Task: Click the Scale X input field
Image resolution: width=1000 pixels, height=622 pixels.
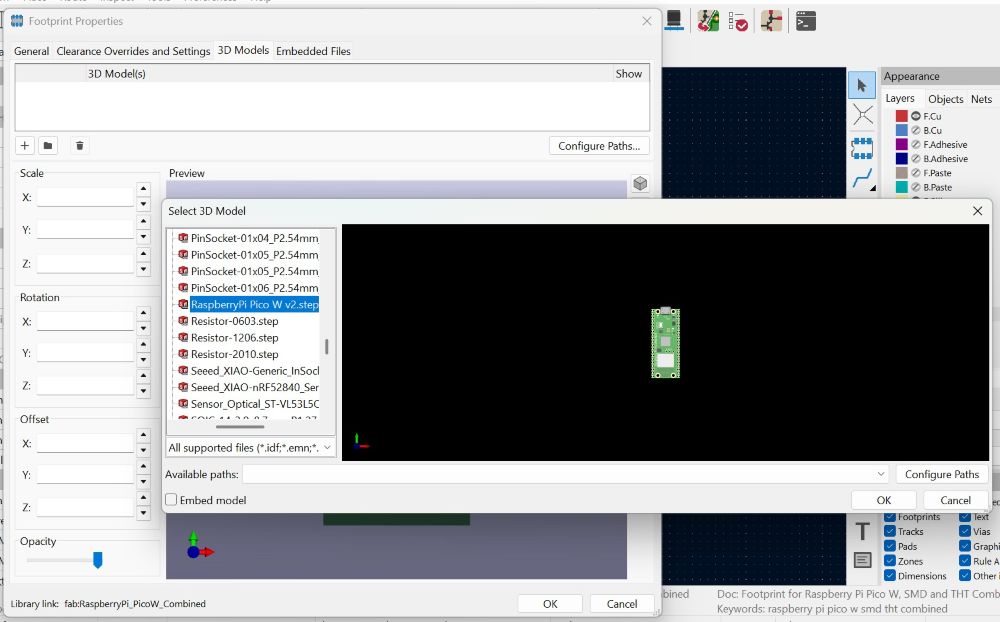Action: 85,197
